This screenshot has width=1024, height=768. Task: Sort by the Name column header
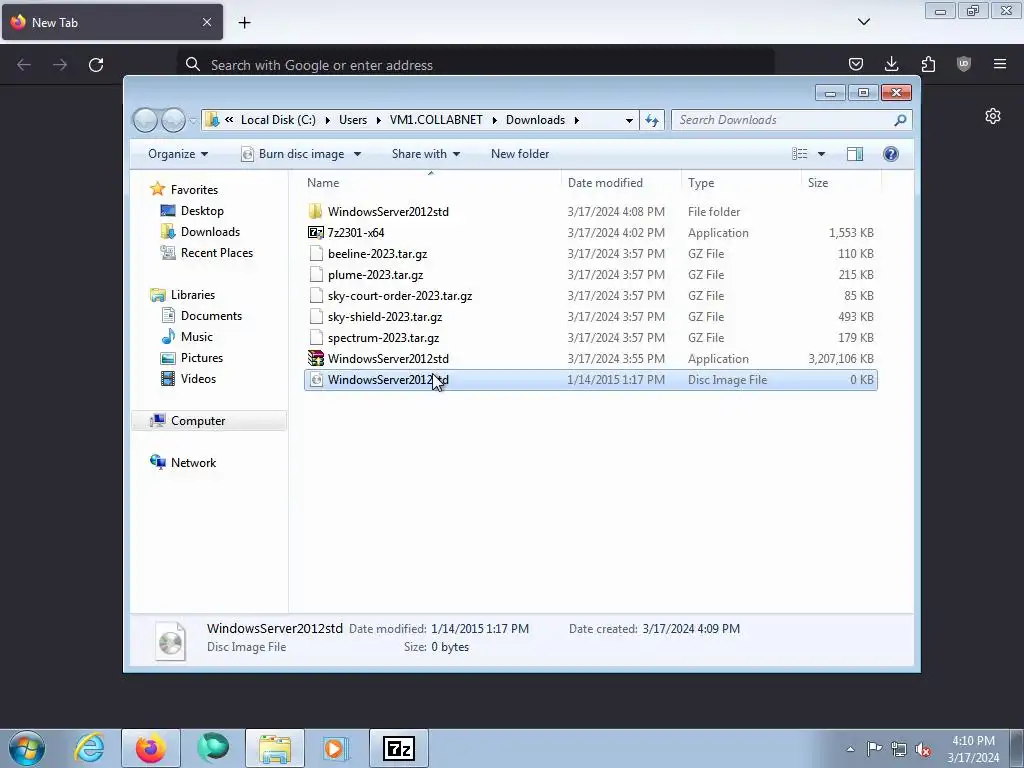[431, 183]
